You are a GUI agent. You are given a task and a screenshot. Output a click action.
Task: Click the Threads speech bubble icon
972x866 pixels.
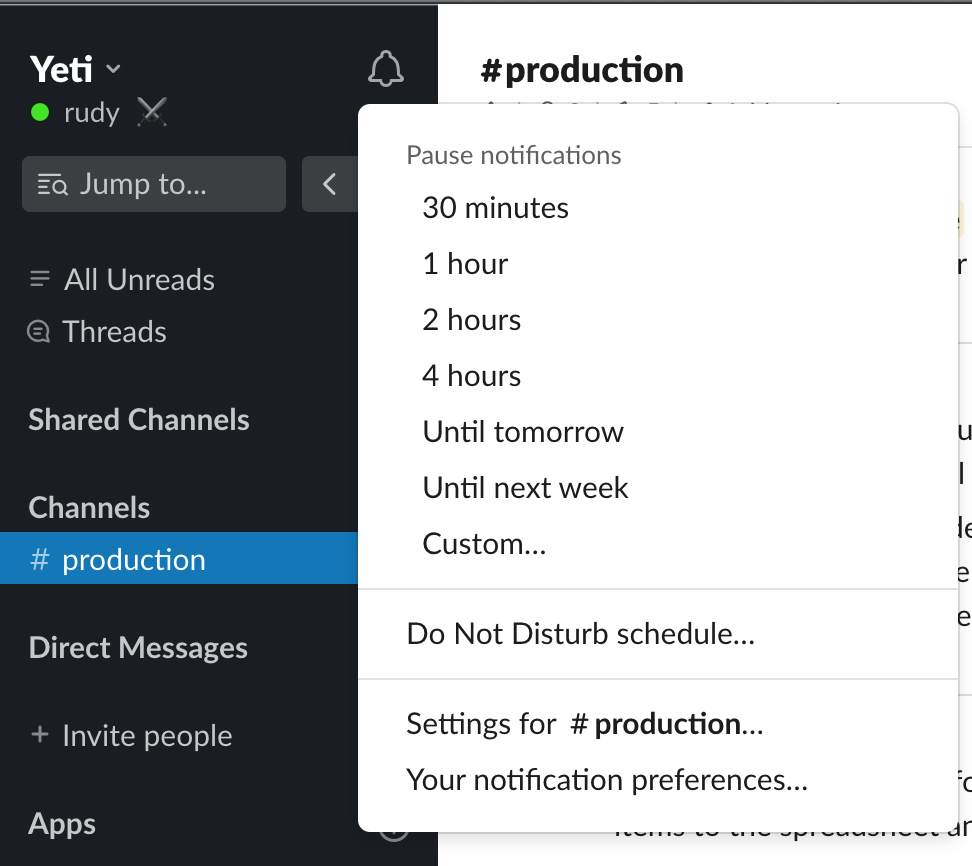point(38,332)
